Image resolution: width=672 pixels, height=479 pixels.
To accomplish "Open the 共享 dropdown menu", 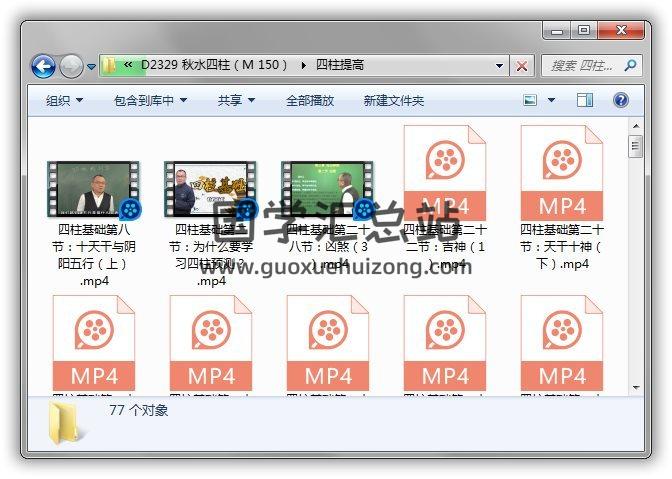I will (236, 101).
